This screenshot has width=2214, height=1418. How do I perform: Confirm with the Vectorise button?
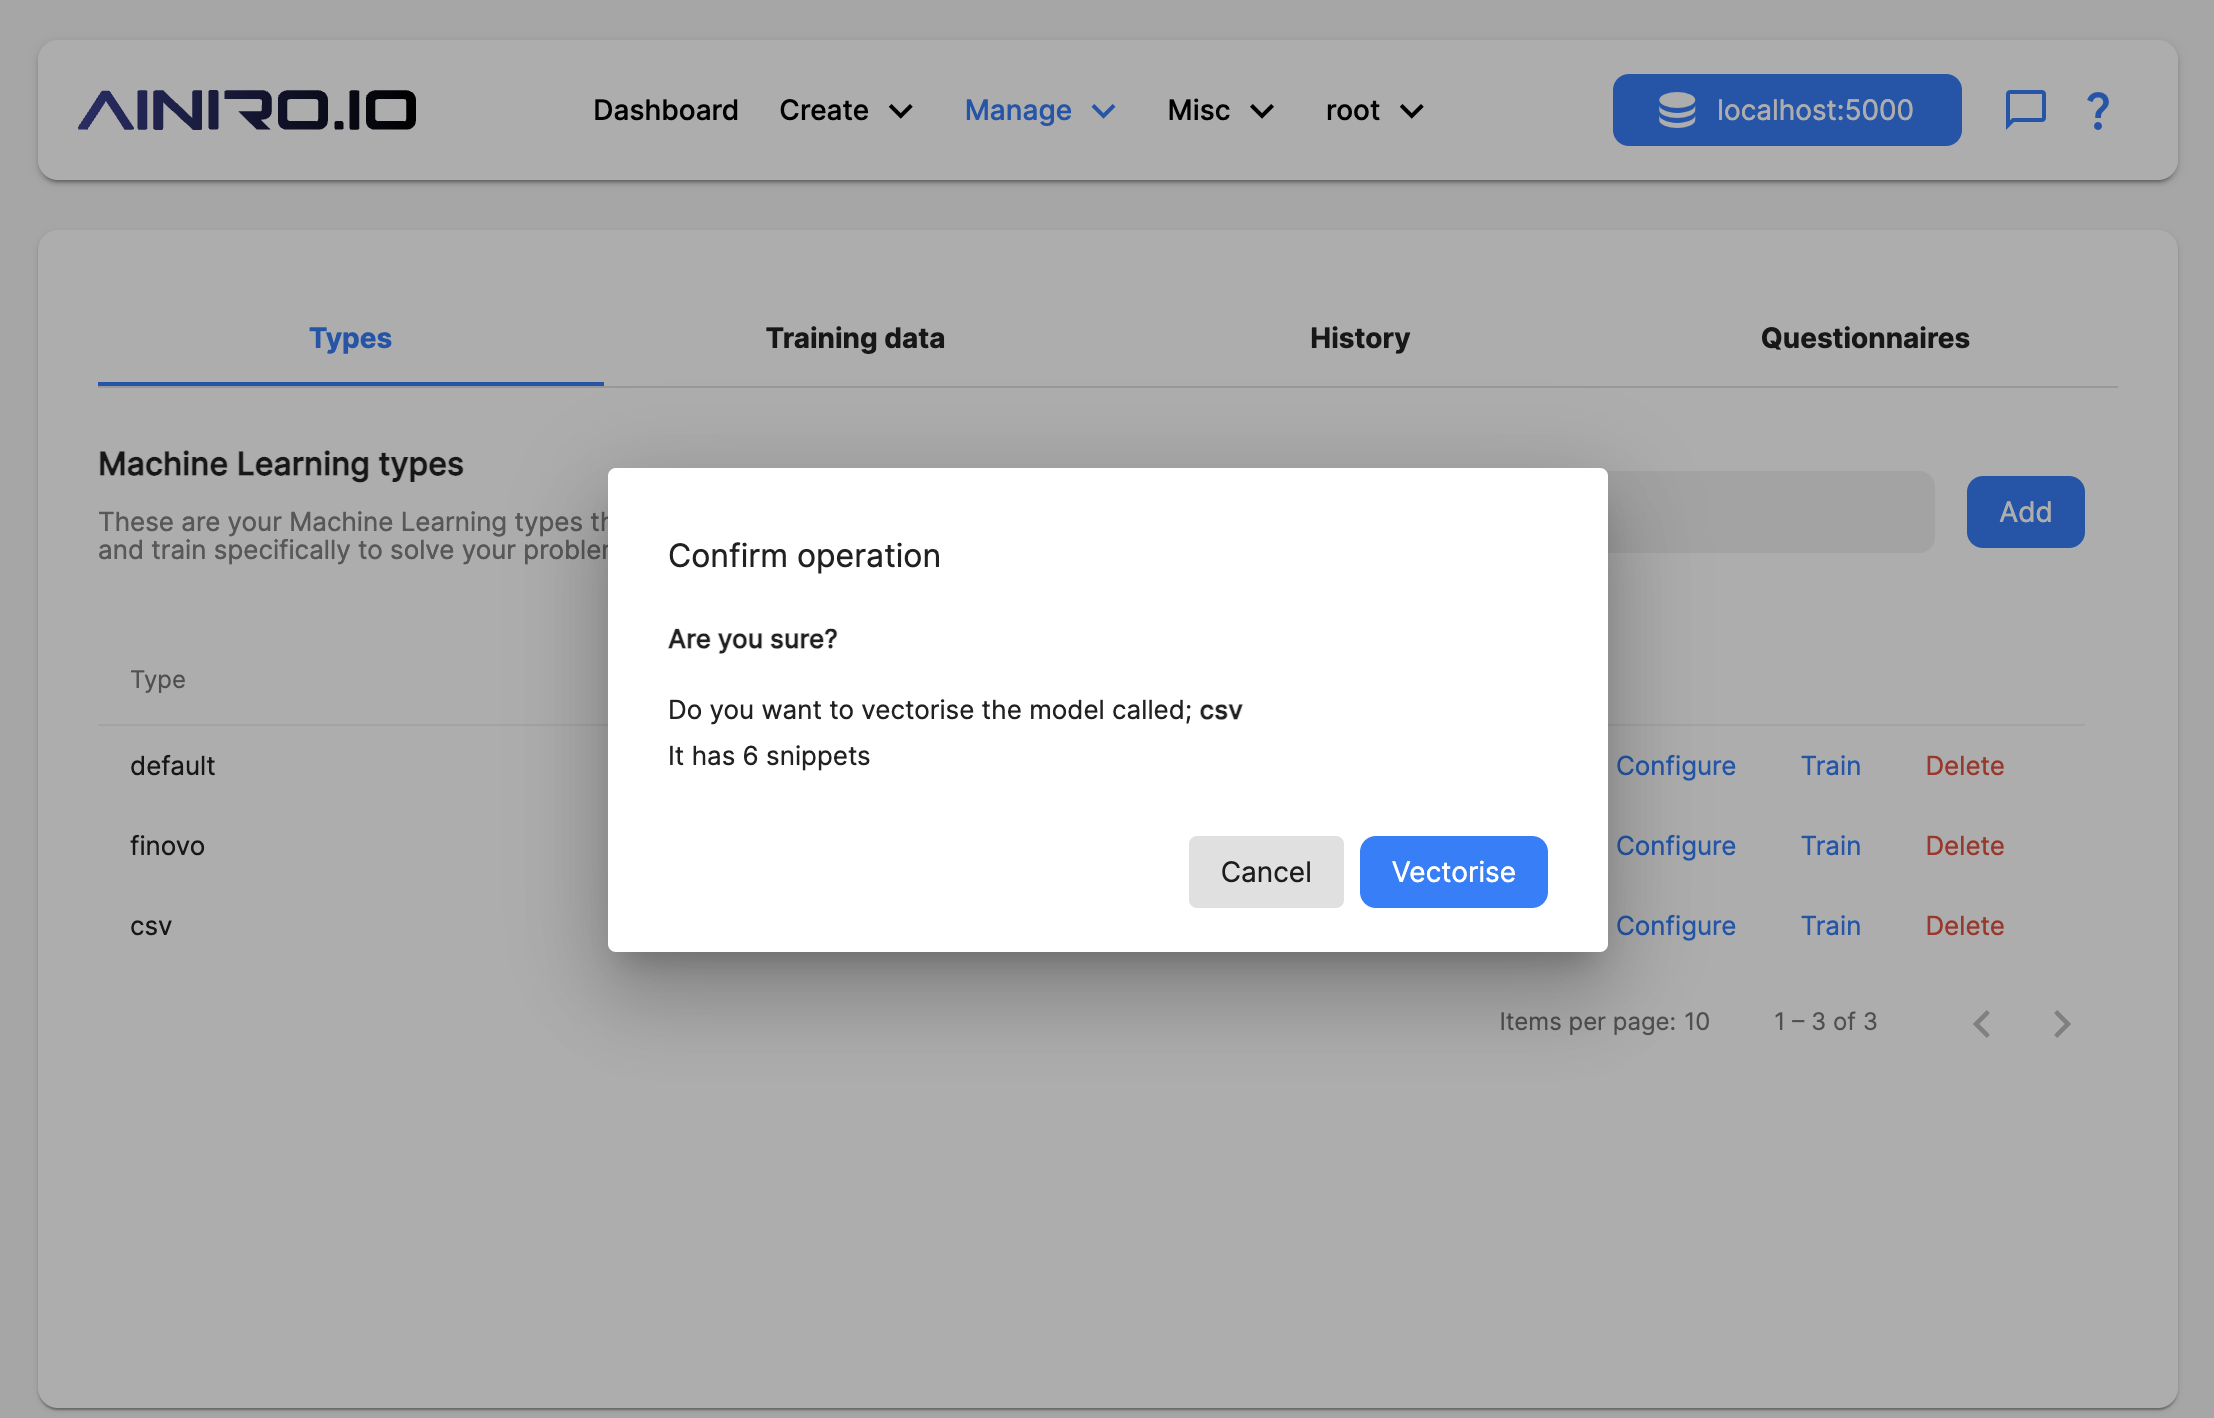pyautogui.click(x=1454, y=872)
